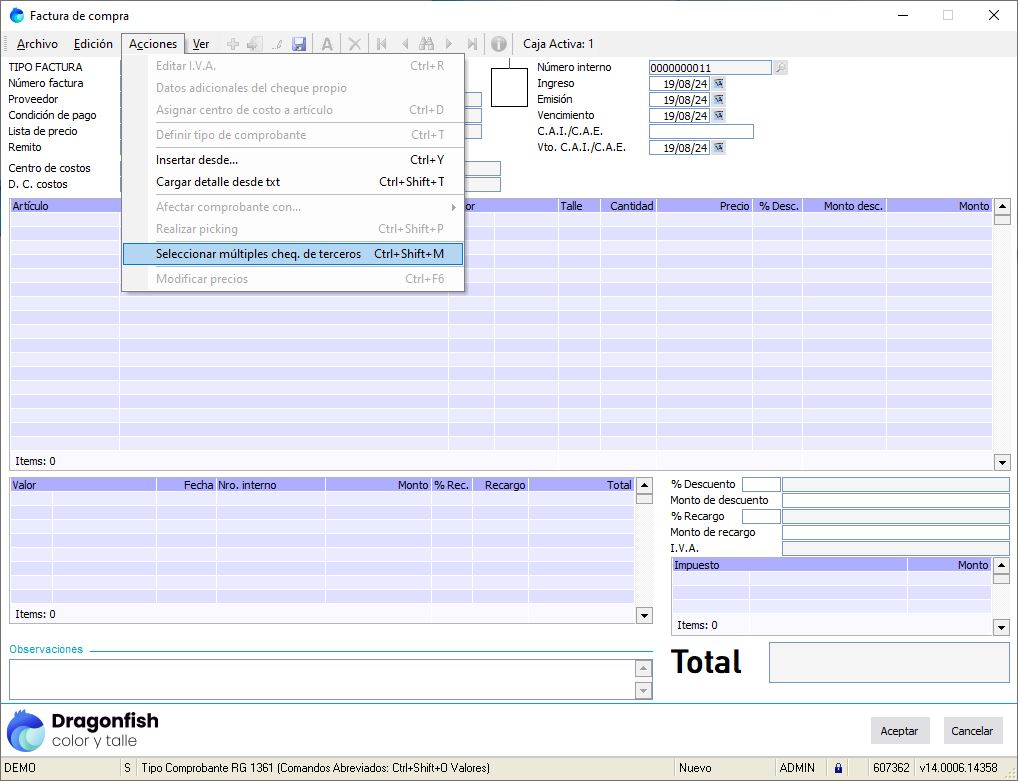This screenshot has width=1018, height=781.
Task: Click the magnifier icon beside Número interno
Action: 780,68
